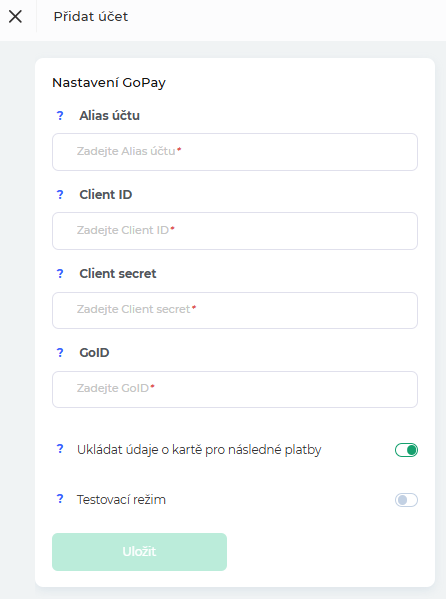The height and width of the screenshot is (599, 446).
Task: Click help icon for Testovací režim
Action: coord(60,499)
